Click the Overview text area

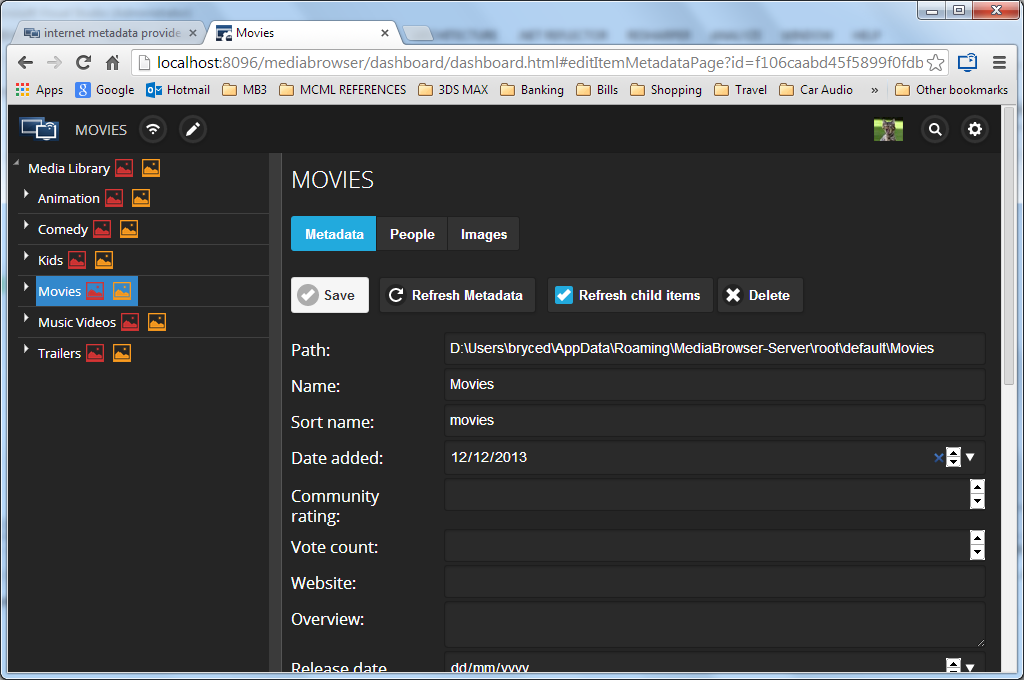pyautogui.click(x=714, y=624)
